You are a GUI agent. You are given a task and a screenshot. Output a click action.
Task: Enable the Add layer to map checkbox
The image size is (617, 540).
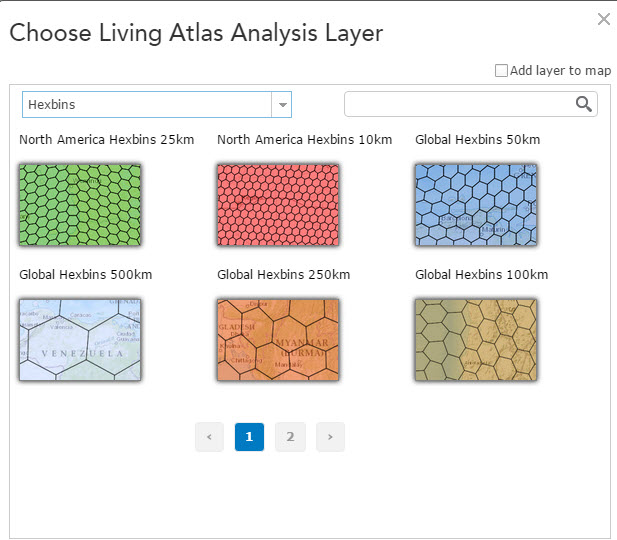coord(502,71)
